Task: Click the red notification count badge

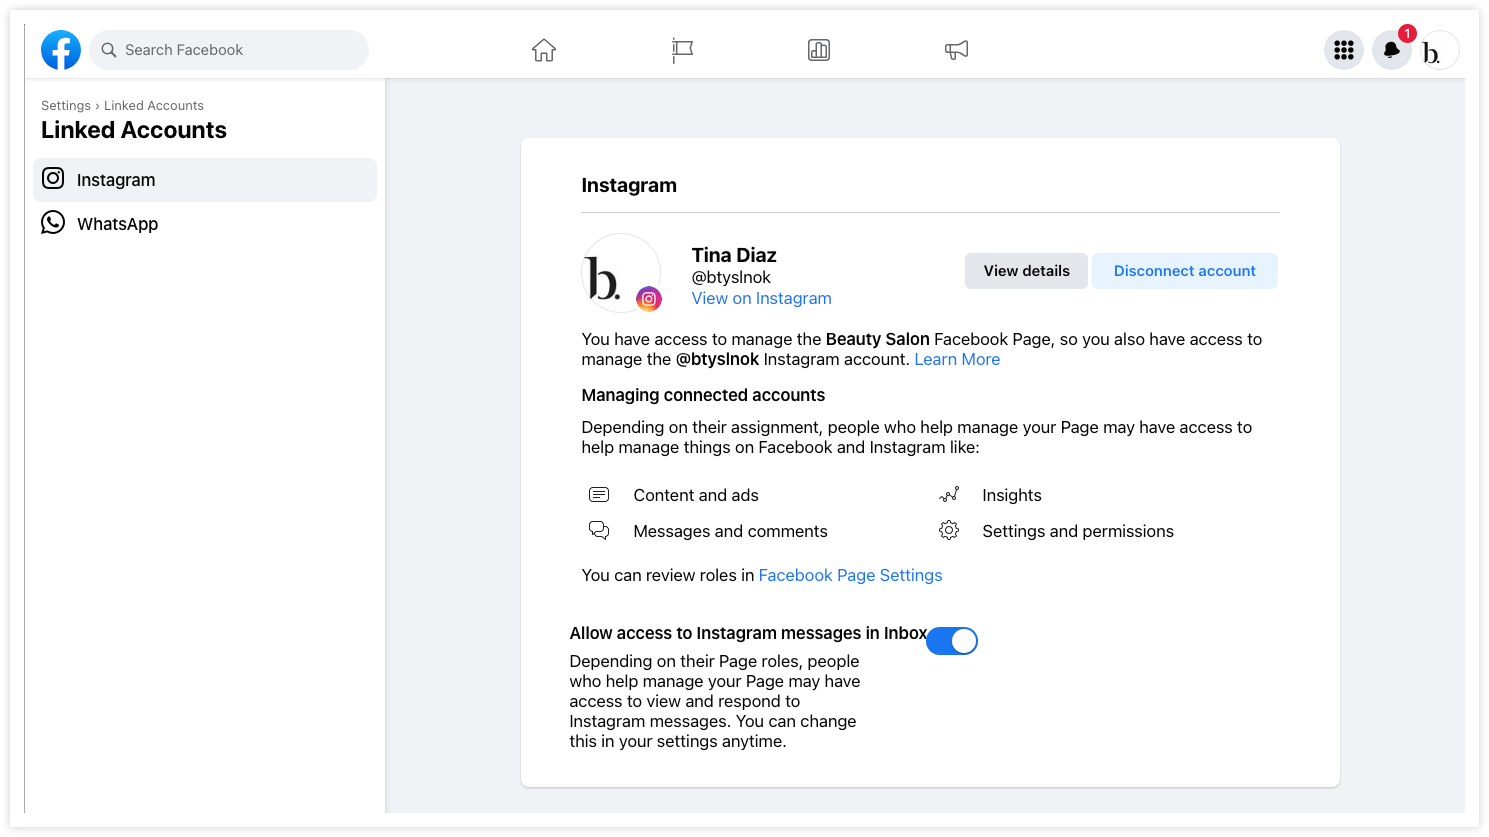Action: 1407,34
